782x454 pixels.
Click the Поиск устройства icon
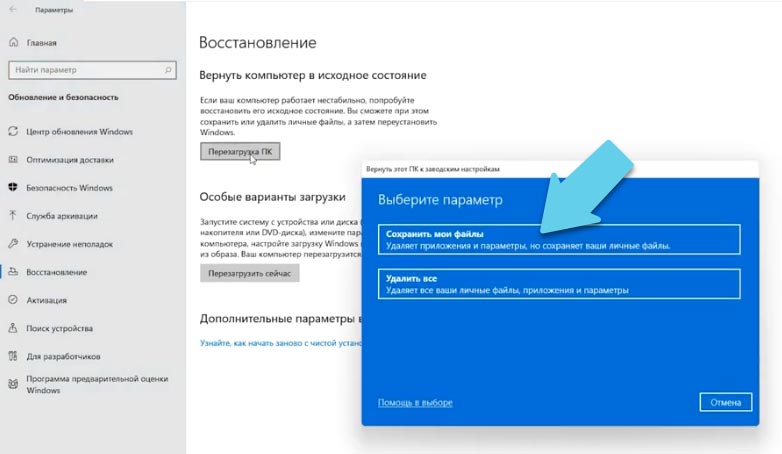pyautogui.click(x=13, y=328)
